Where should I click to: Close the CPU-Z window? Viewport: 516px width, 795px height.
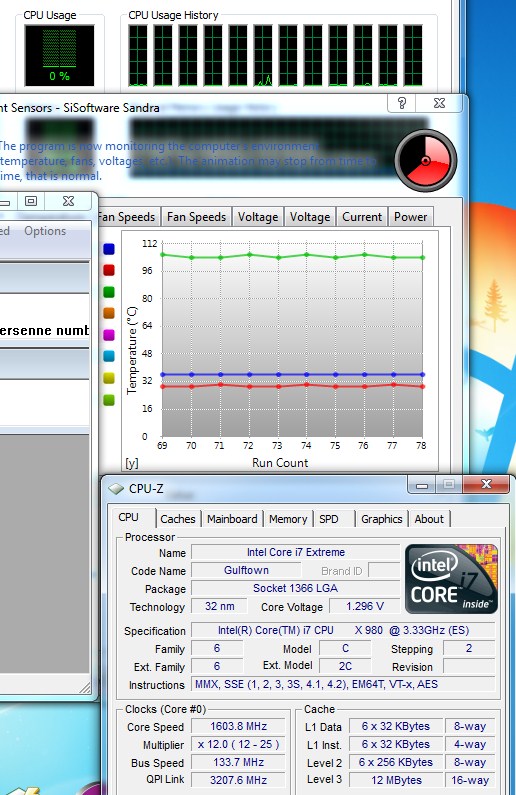tap(486, 484)
